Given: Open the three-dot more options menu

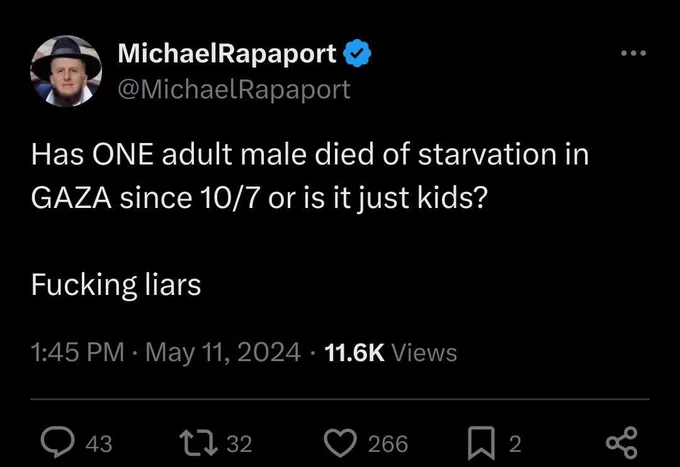Looking at the screenshot, I should click(x=633, y=53).
